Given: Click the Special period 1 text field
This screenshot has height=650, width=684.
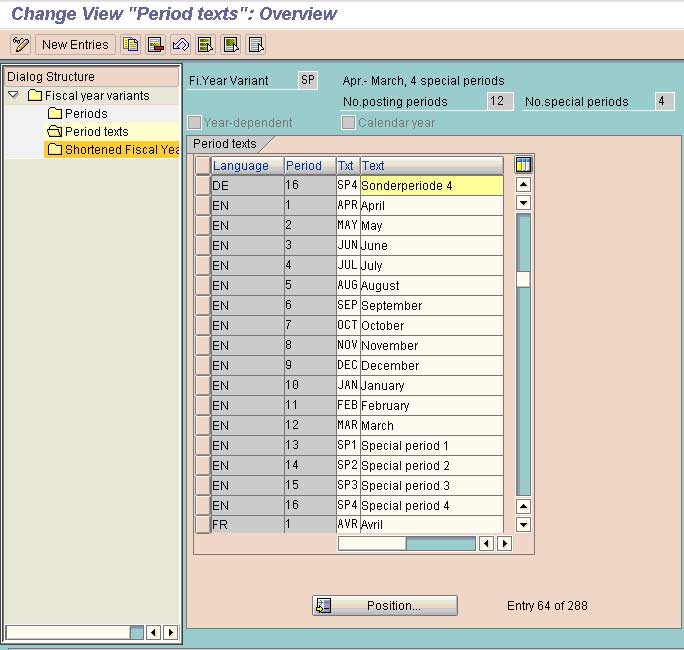Looking at the screenshot, I should [x=431, y=446].
